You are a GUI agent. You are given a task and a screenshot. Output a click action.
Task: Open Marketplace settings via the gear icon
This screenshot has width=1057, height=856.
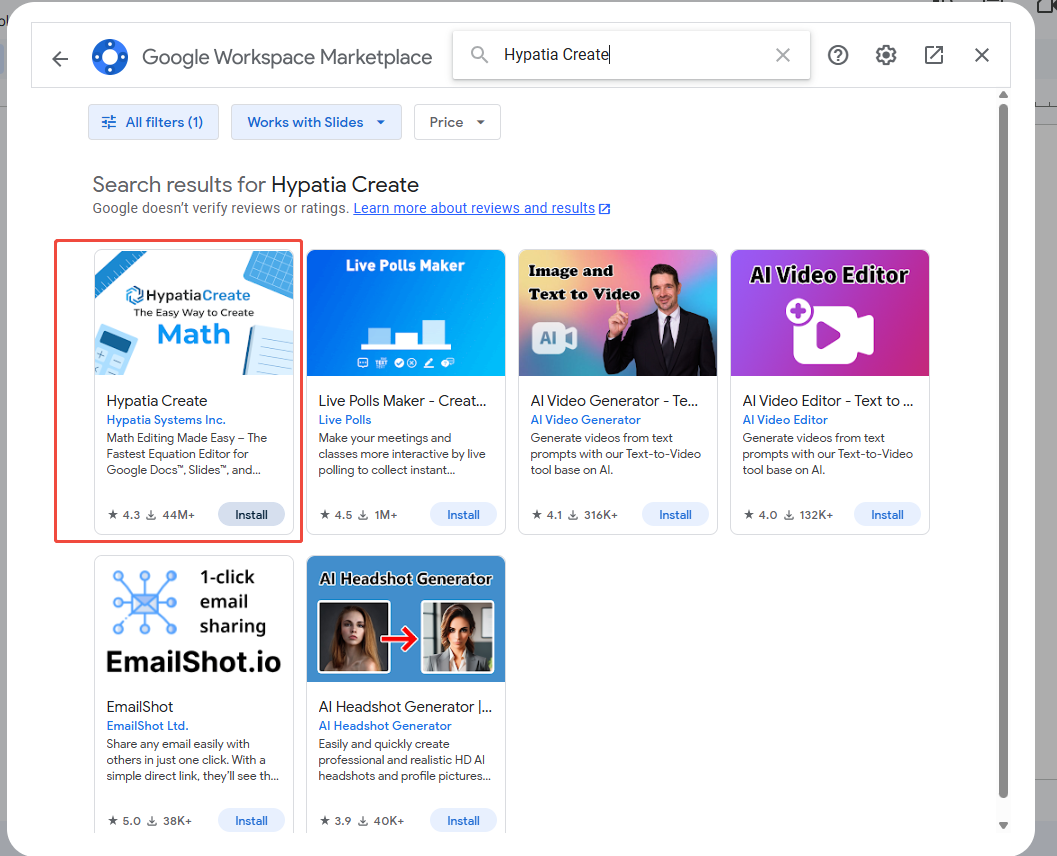click(886, 56)
